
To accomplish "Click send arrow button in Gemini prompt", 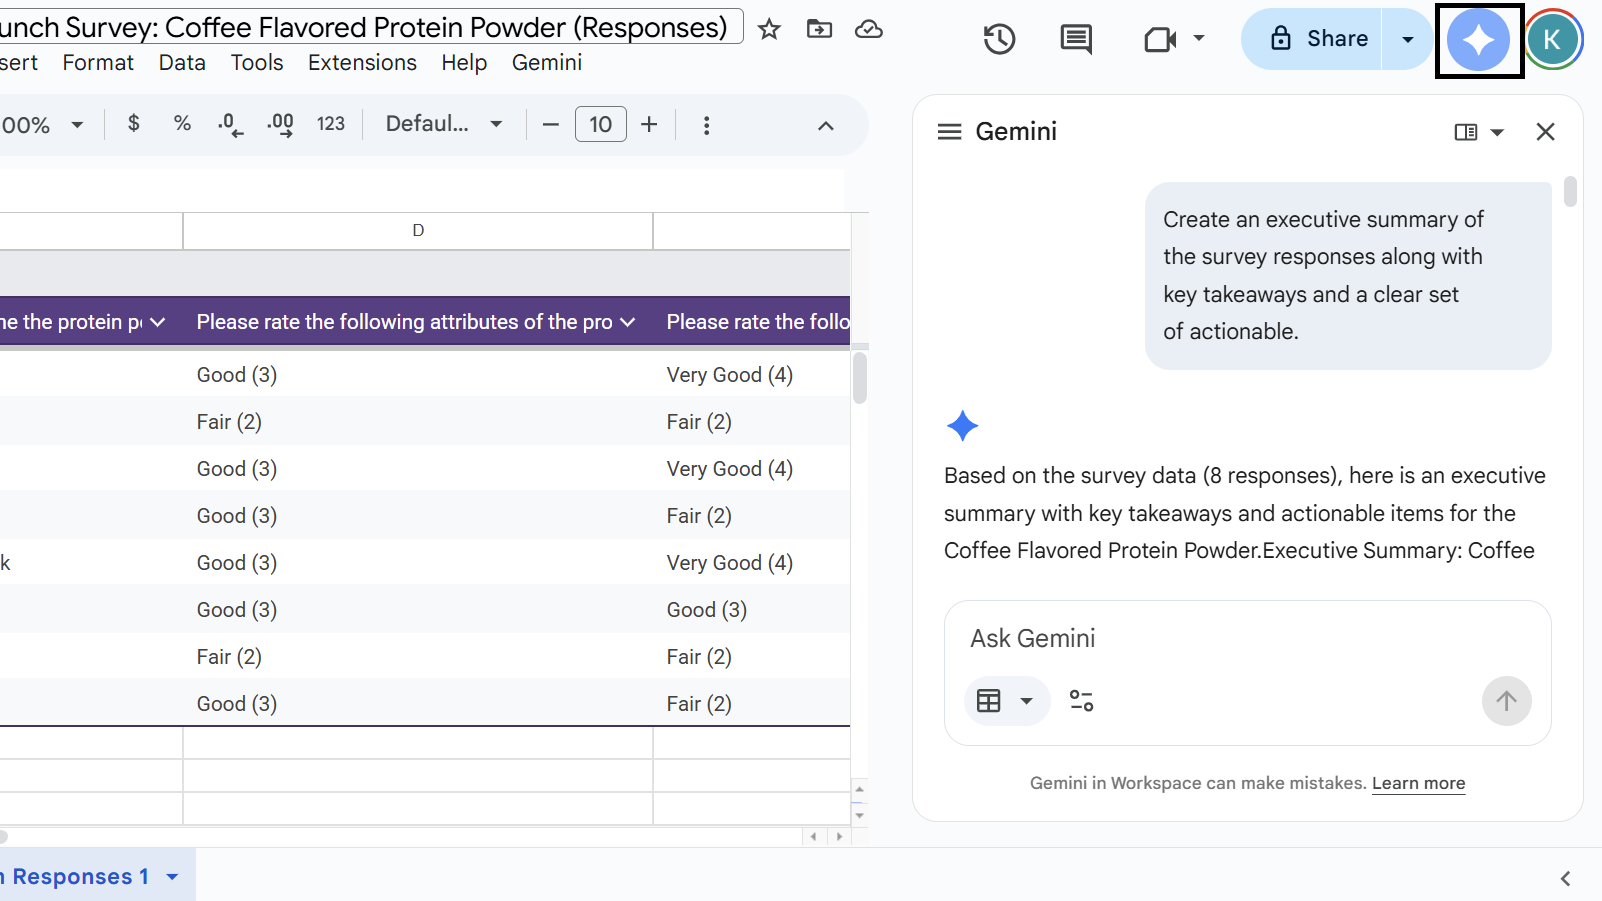I will [1506, 701].
